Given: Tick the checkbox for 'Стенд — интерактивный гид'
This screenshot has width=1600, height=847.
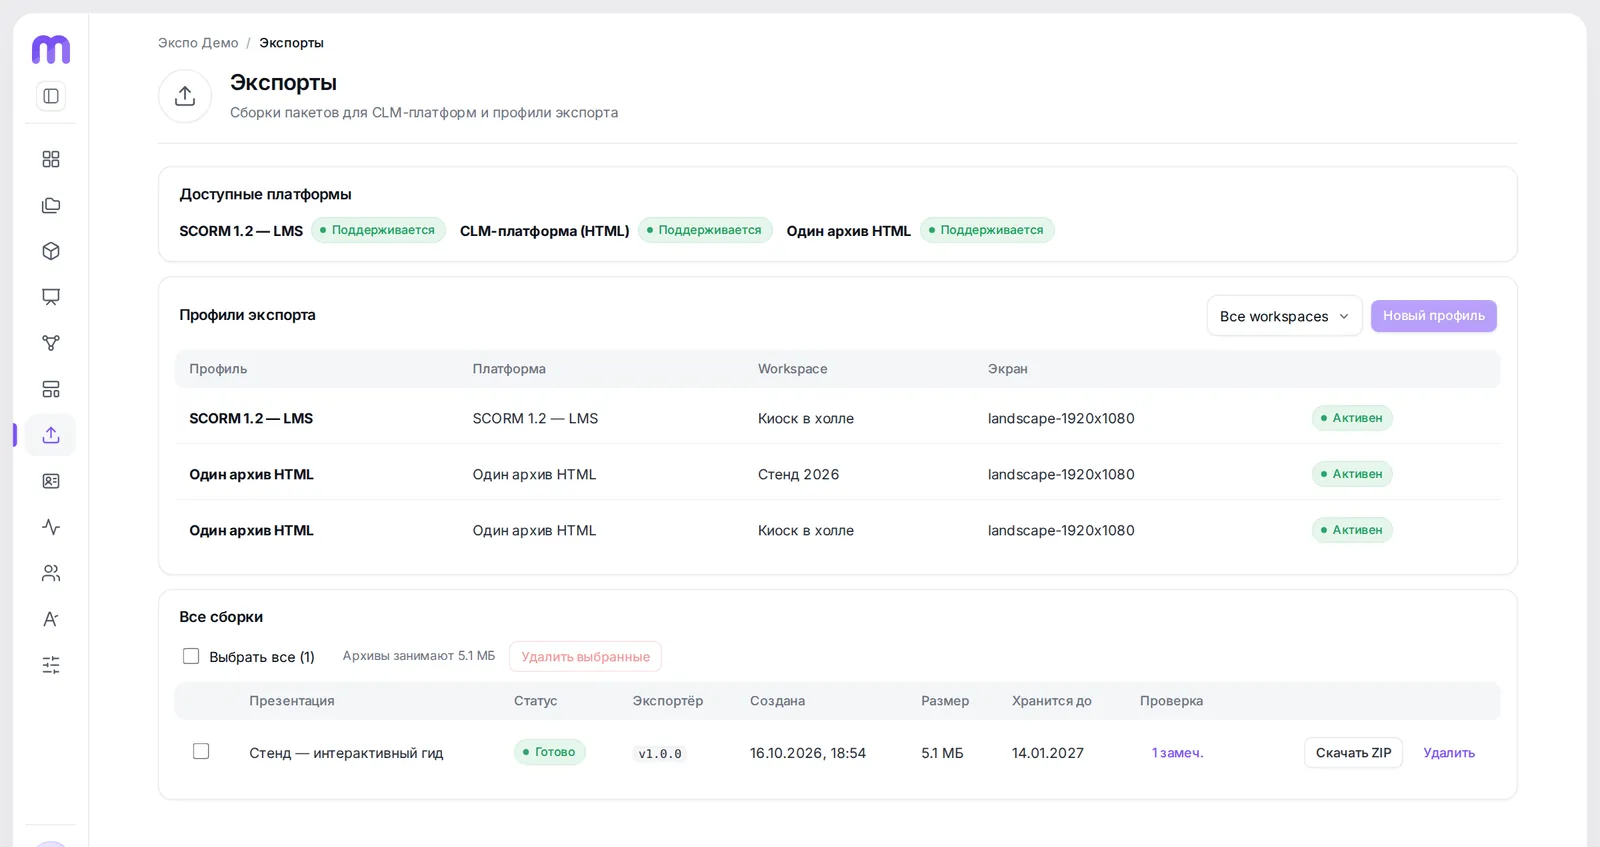Looking at the screenshot, I should [x=201, y=751].
